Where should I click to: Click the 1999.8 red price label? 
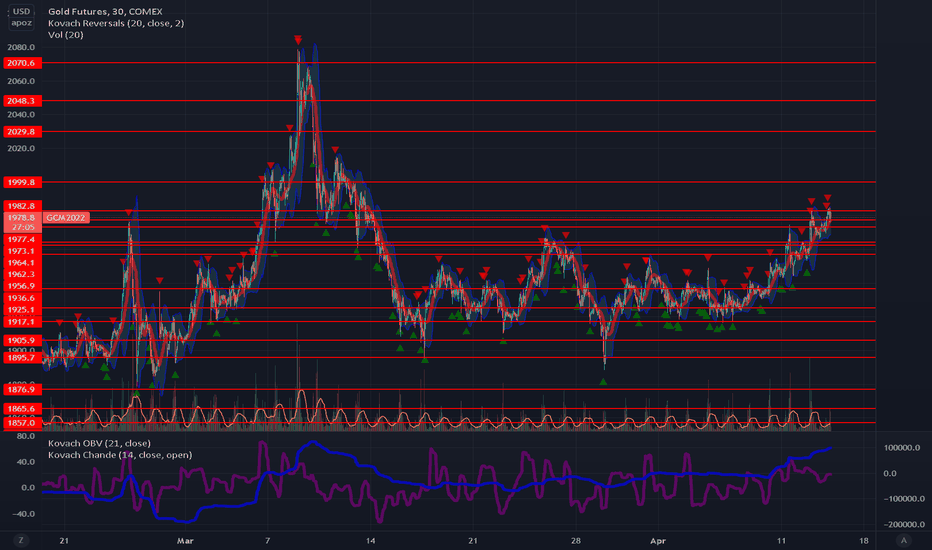21,182
